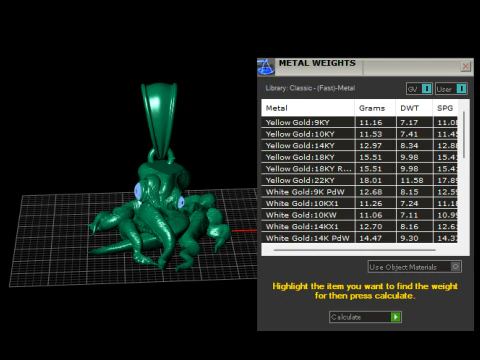Click the Library: Classic - (Fast)-Metal label

[310, 88]
